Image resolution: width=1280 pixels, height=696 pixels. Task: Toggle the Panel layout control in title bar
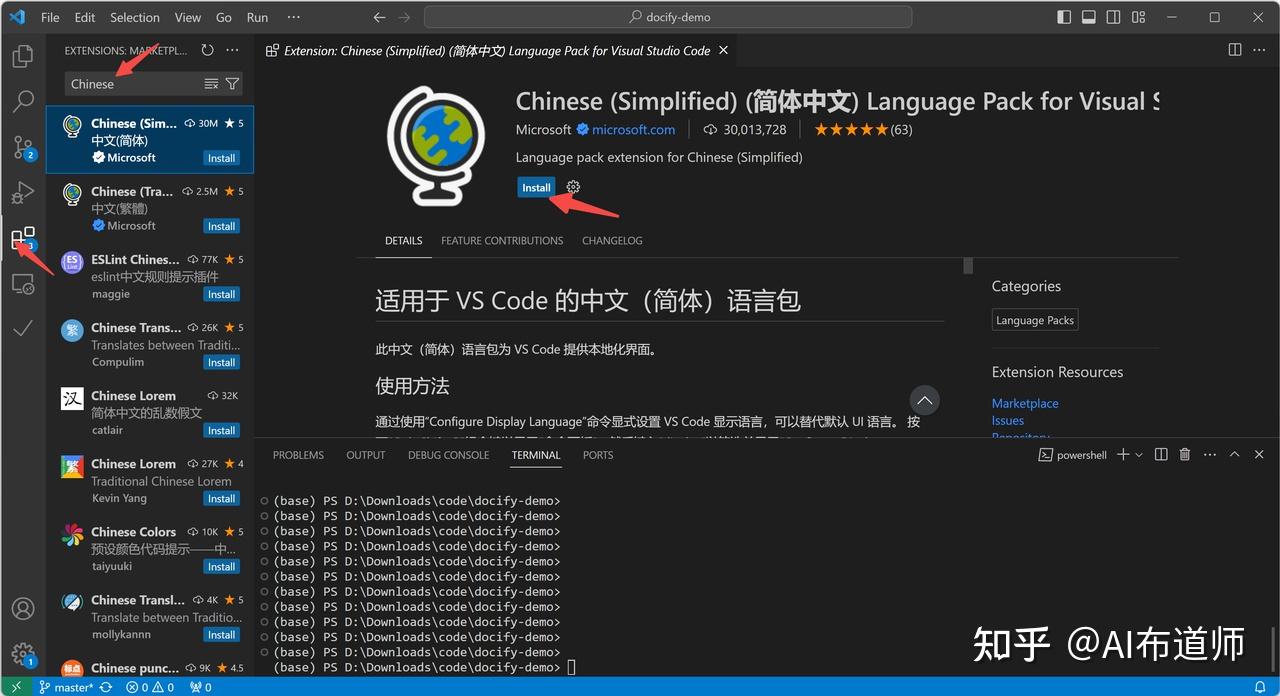click(1088, 17)
